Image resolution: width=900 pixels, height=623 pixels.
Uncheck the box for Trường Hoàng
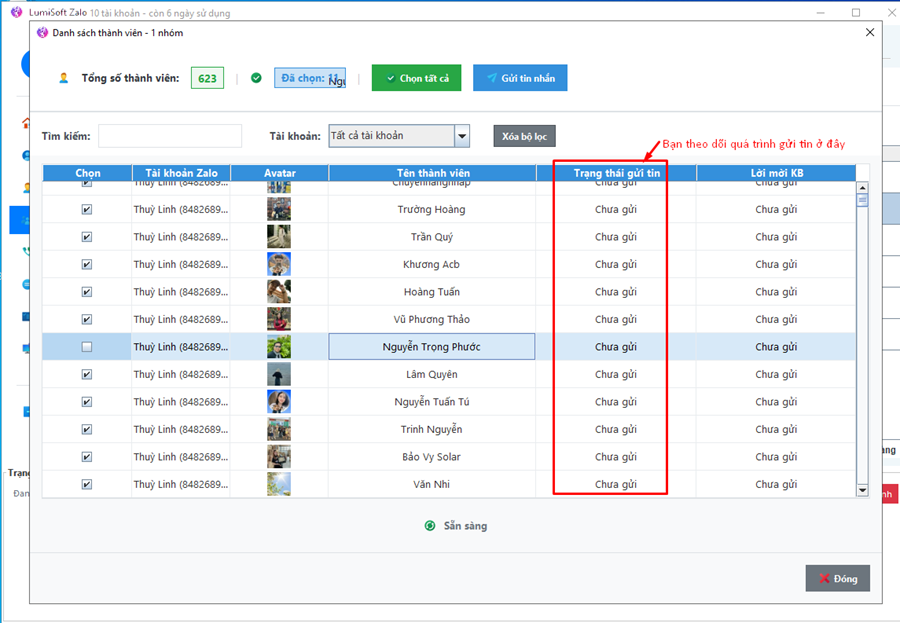coord(87,210)
